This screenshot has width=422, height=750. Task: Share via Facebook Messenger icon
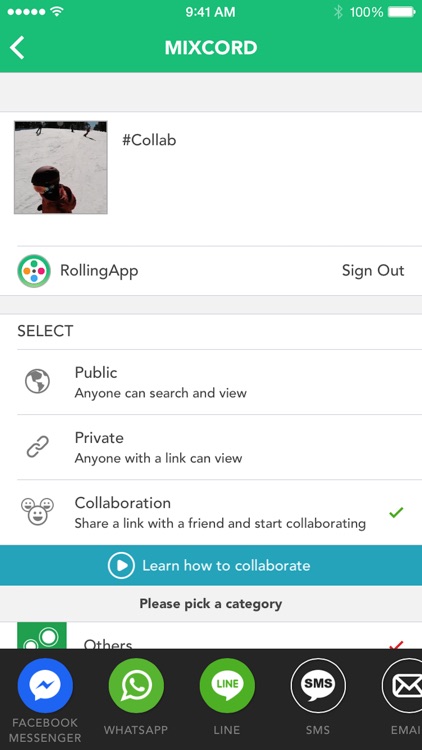45,685
